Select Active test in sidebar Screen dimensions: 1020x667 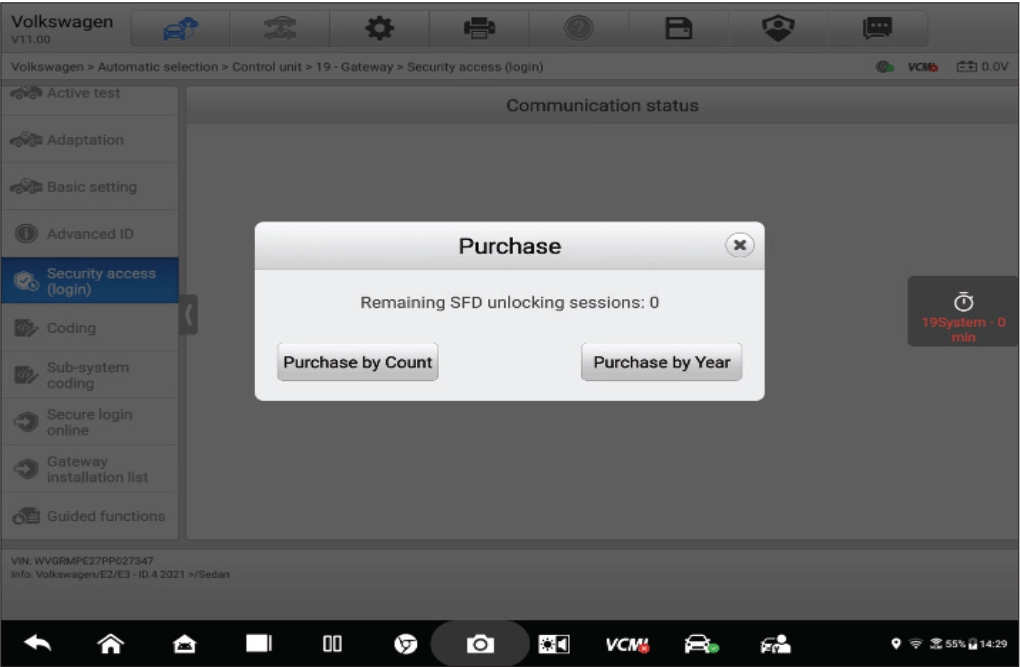(x=90, y=98)
